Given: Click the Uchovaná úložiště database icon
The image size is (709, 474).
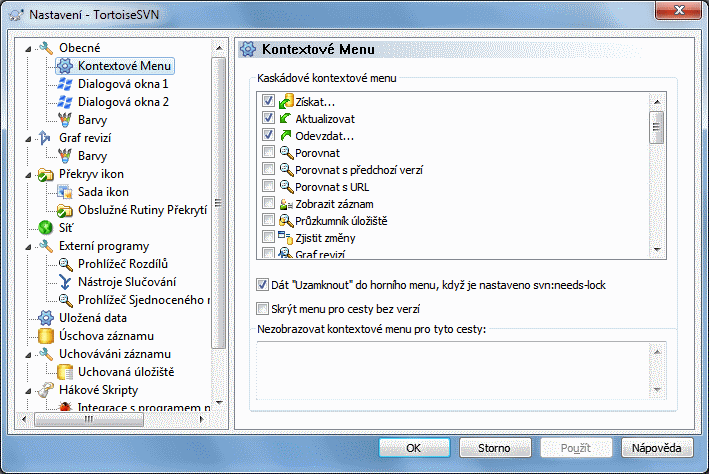Looking at the screenshot, I should (x=65, y=372).
